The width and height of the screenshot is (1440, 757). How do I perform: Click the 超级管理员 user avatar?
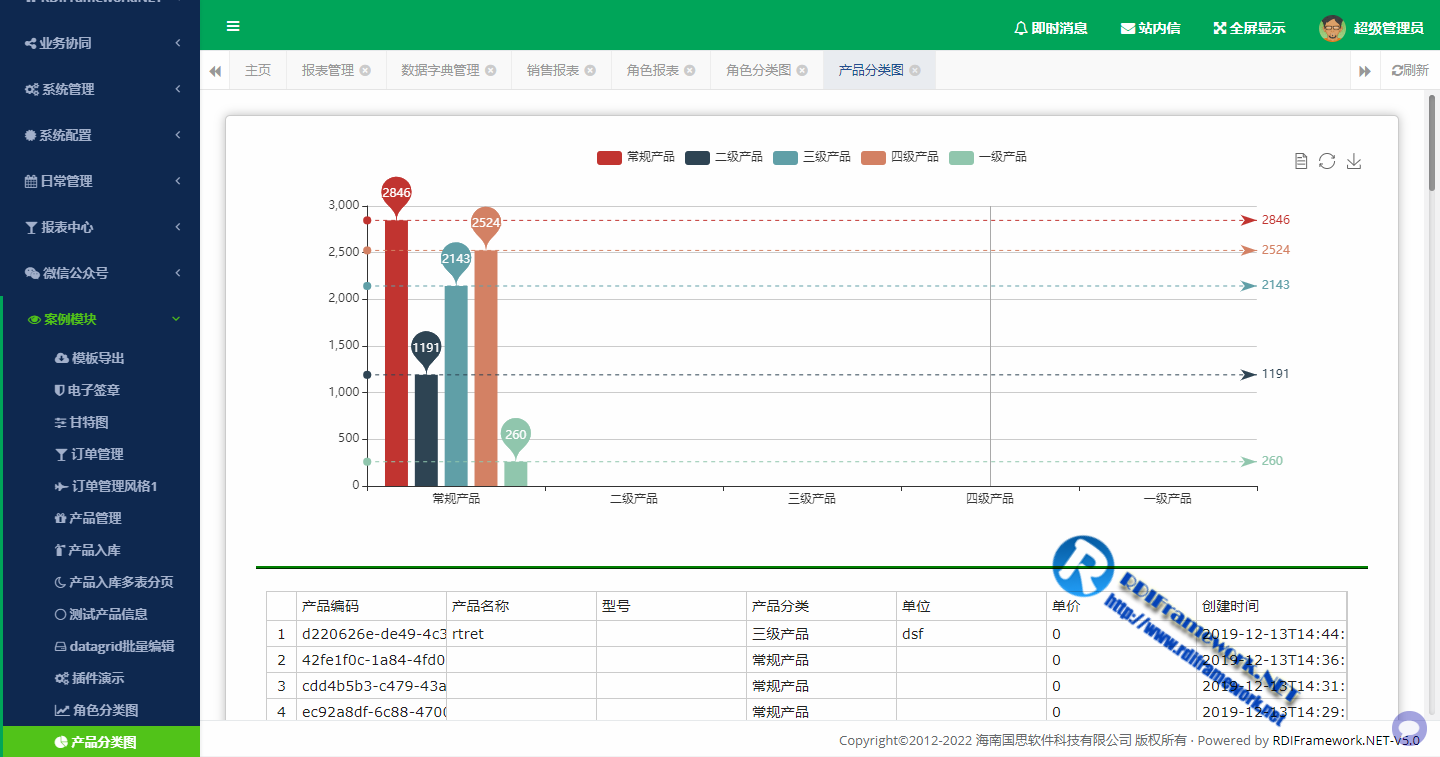1332,28
